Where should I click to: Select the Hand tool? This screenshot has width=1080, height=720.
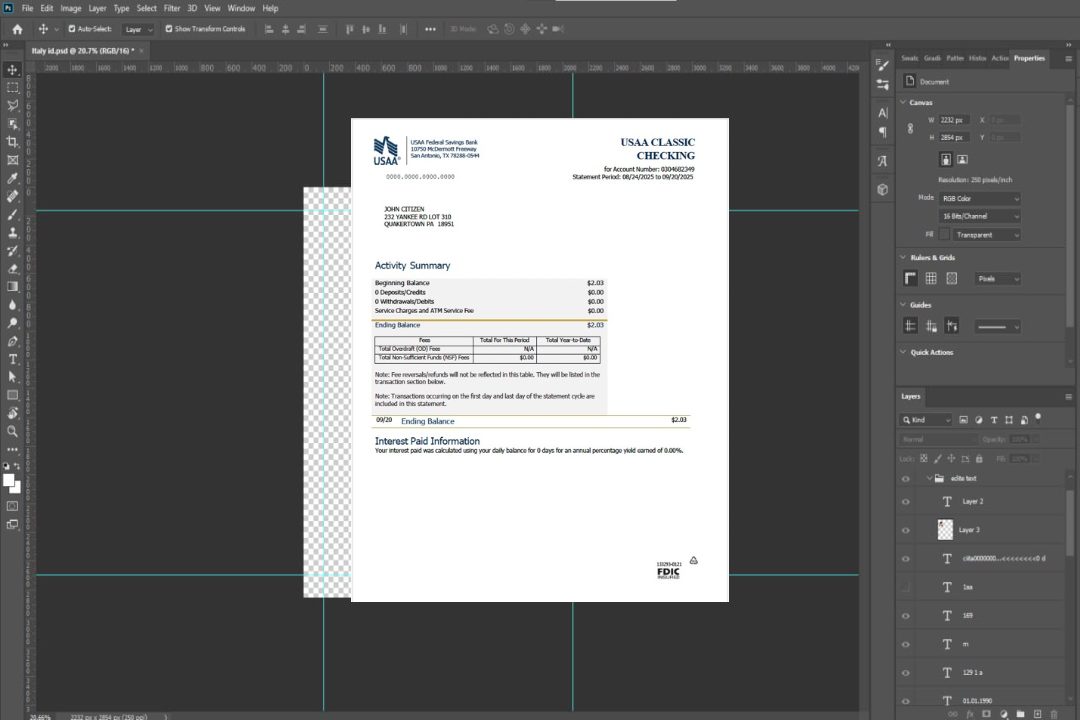[x=12, y=413]
